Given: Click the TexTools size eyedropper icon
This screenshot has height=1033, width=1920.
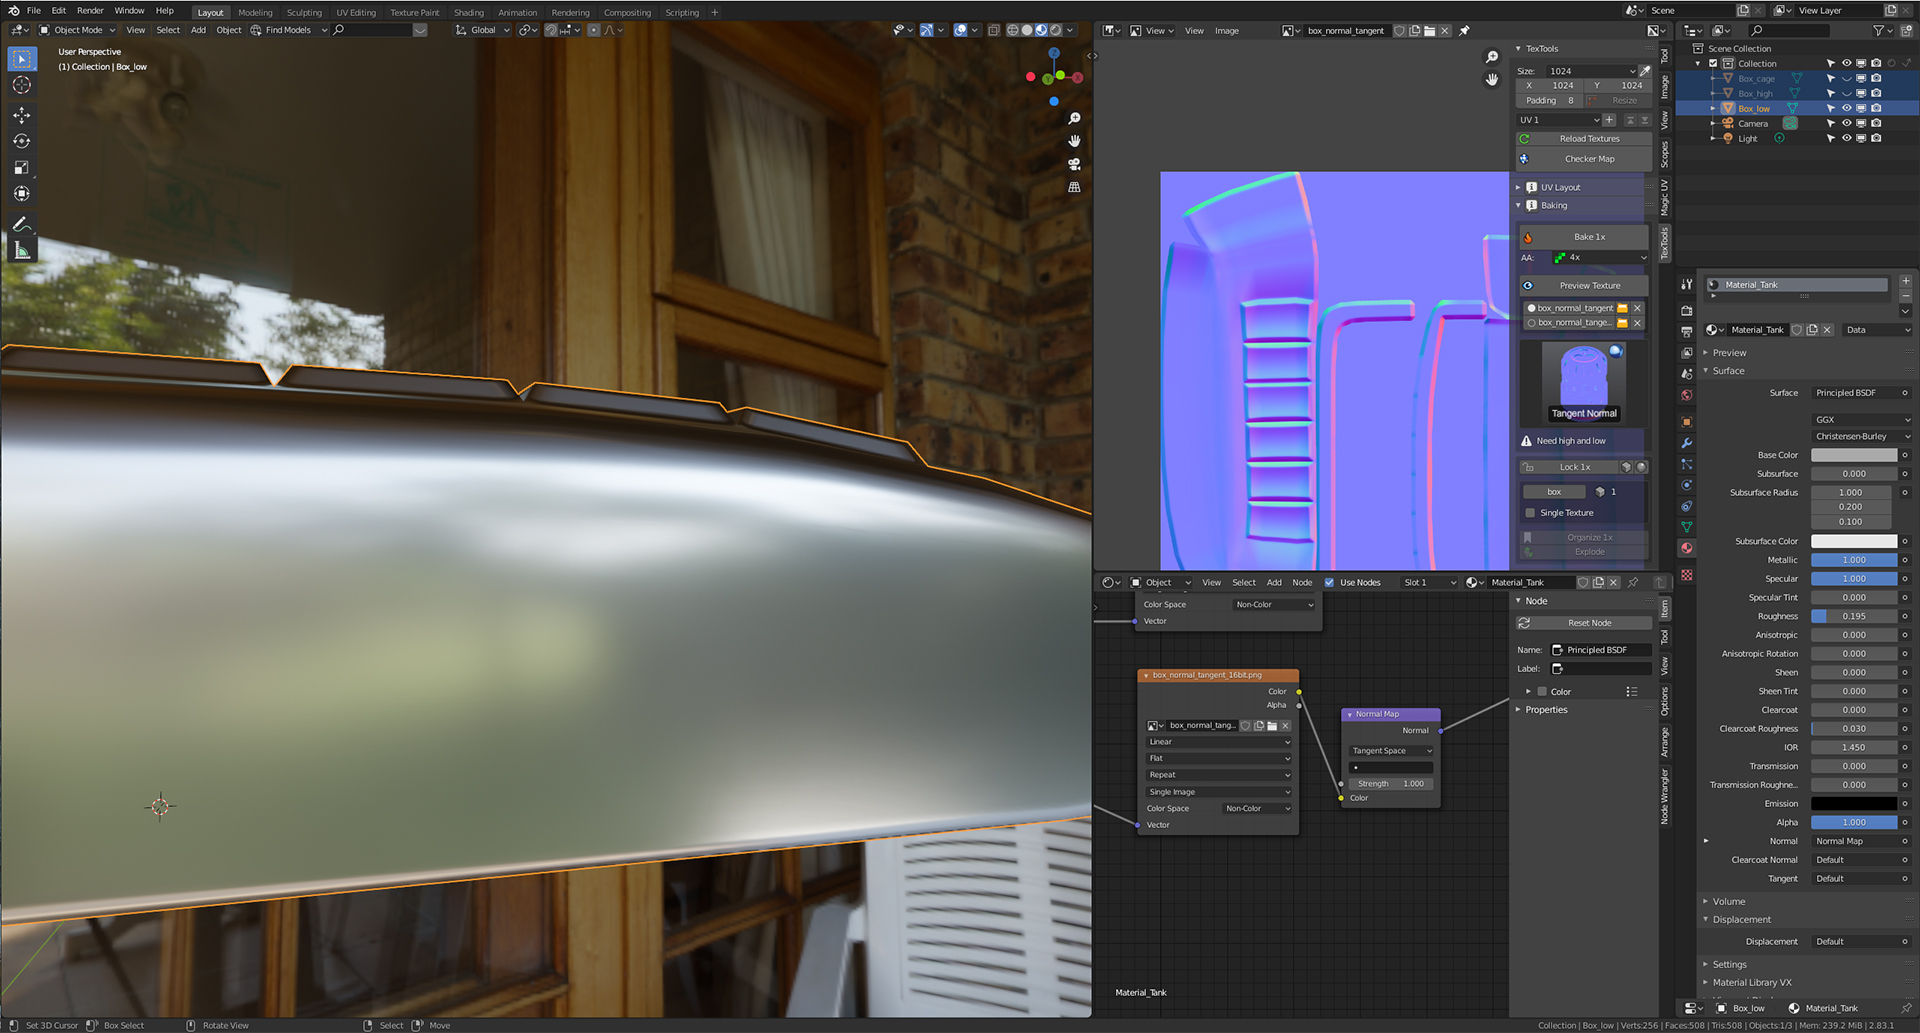Looking at the screenshot, I should tap(1645, 71).
